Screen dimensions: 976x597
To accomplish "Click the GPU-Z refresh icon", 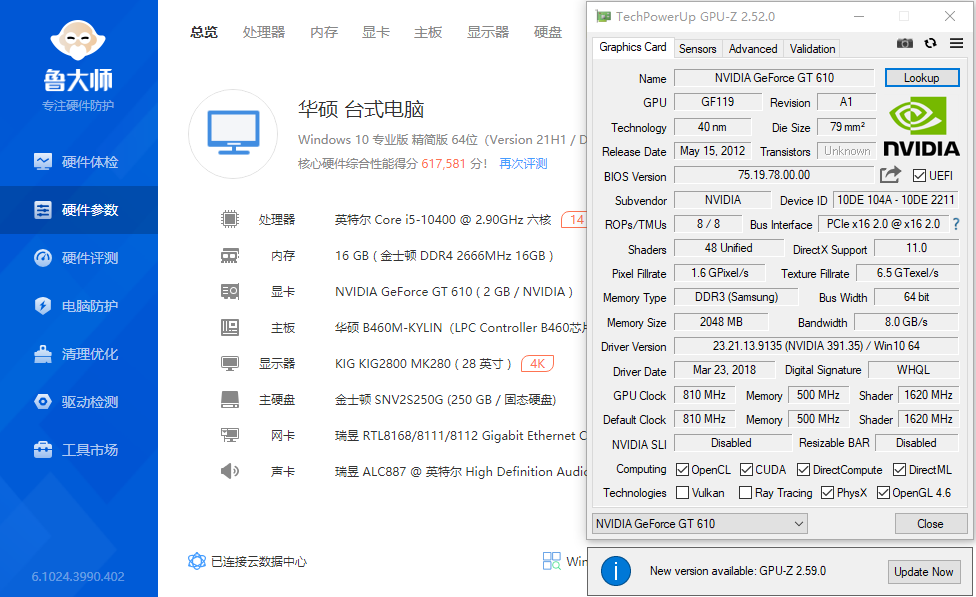I will (931, 43).
